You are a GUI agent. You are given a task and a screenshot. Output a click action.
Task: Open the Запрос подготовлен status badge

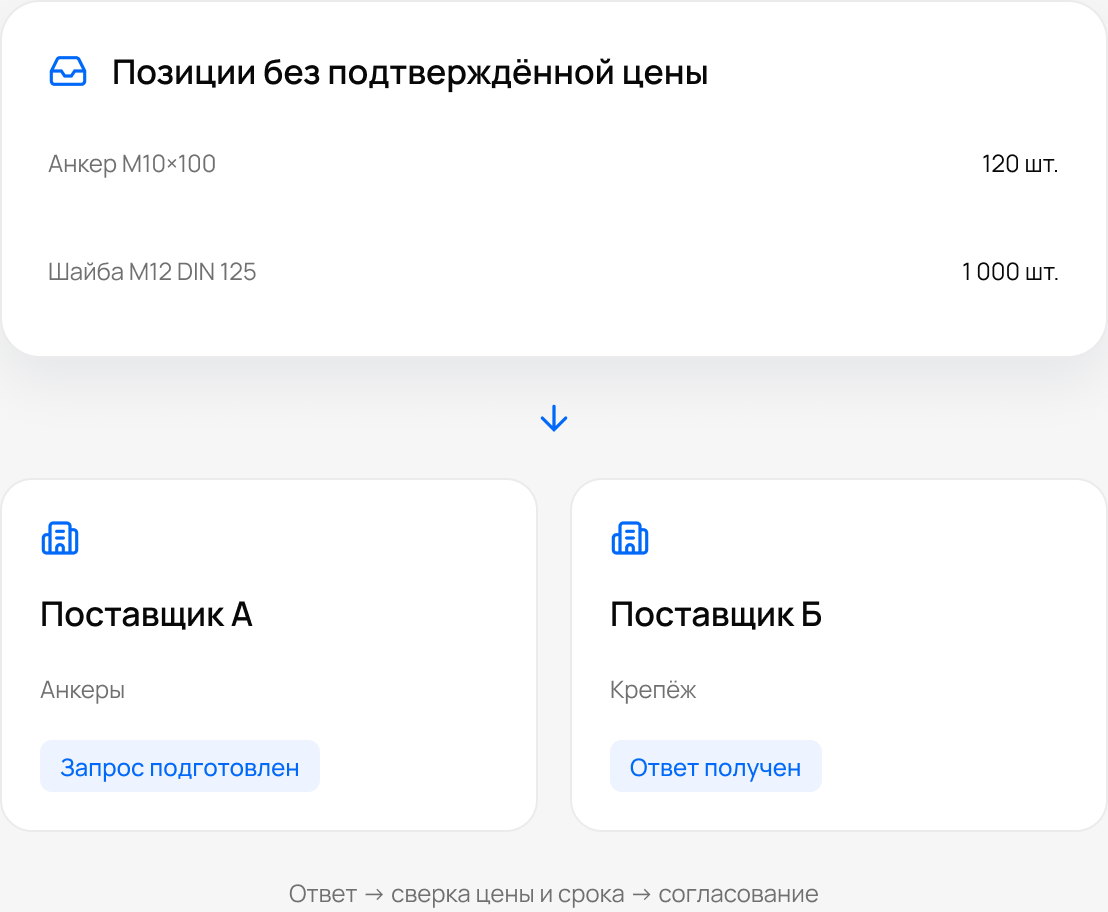pos(179,766)
